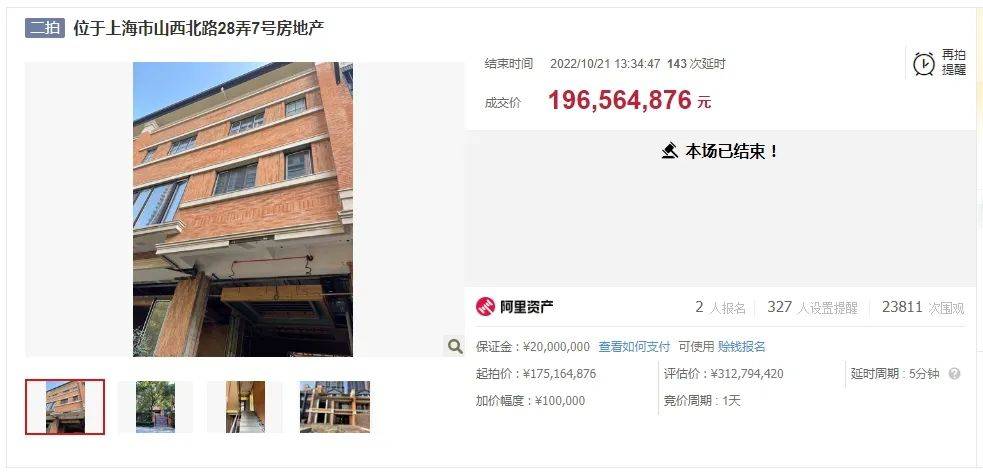Click the 143 次延时 delay count
The image size is (983, 475).
[696, 64]
